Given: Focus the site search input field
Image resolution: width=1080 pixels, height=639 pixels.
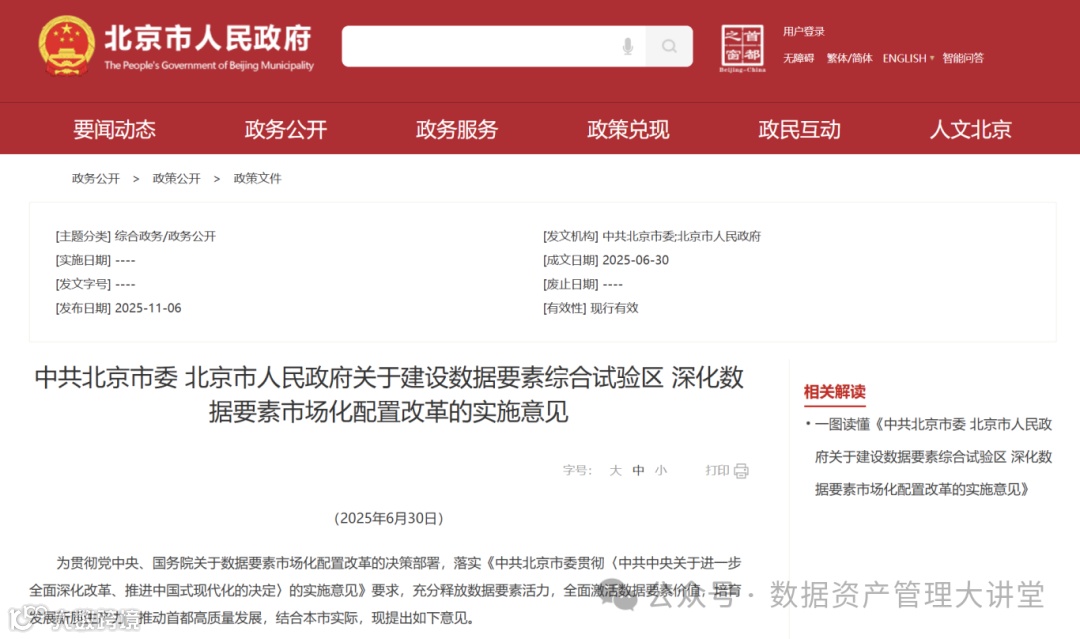Looking at the screenshot, I should click(493, 46).
